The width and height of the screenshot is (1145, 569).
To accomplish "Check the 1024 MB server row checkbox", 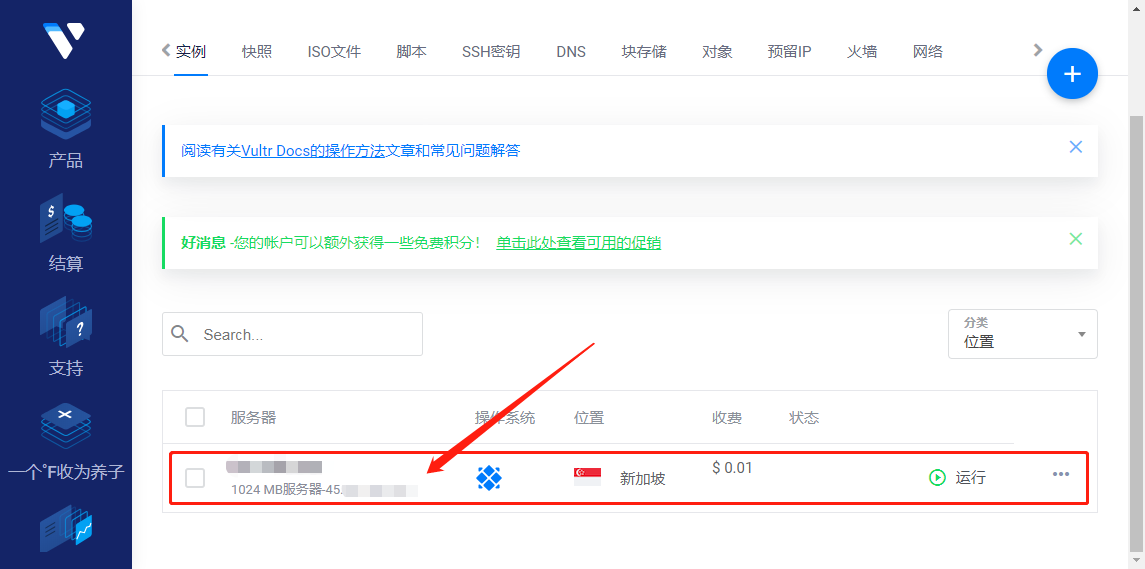I will (195, 478).
